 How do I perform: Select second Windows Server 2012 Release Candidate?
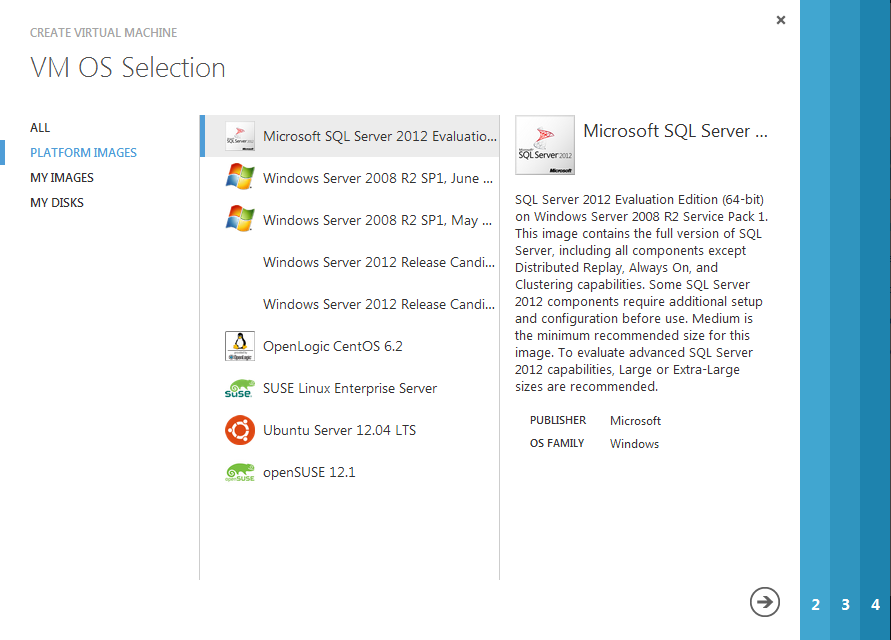coord(350,304)
